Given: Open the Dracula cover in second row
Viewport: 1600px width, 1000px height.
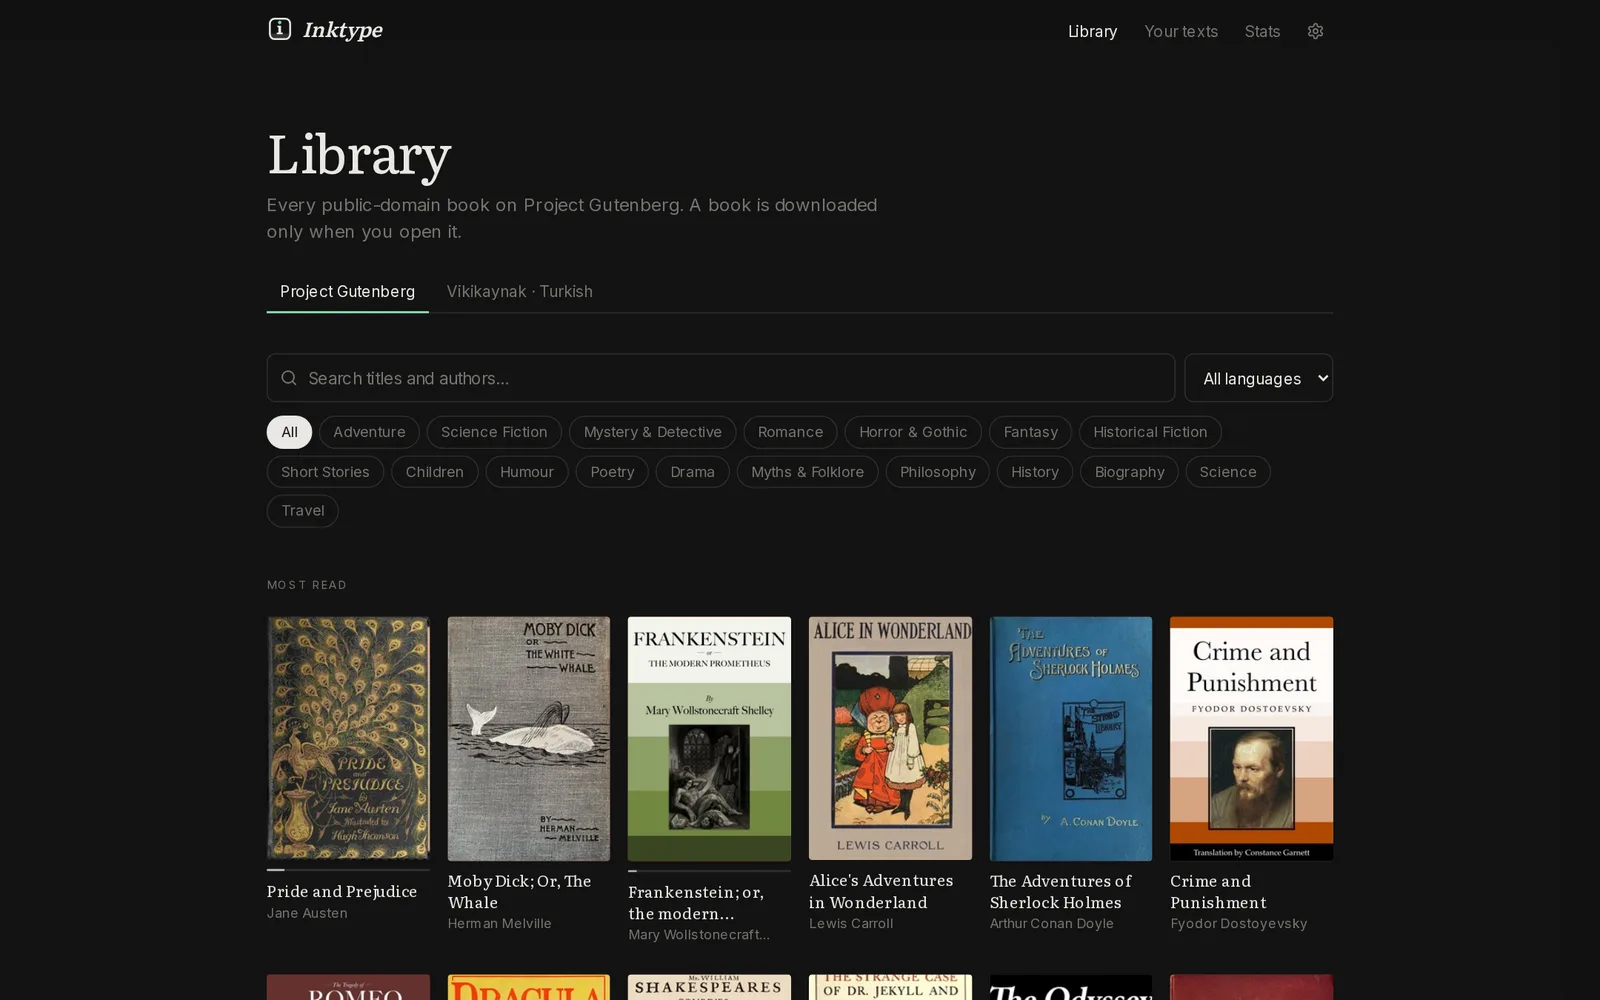Looking at the screenshot, I should 529,988.
